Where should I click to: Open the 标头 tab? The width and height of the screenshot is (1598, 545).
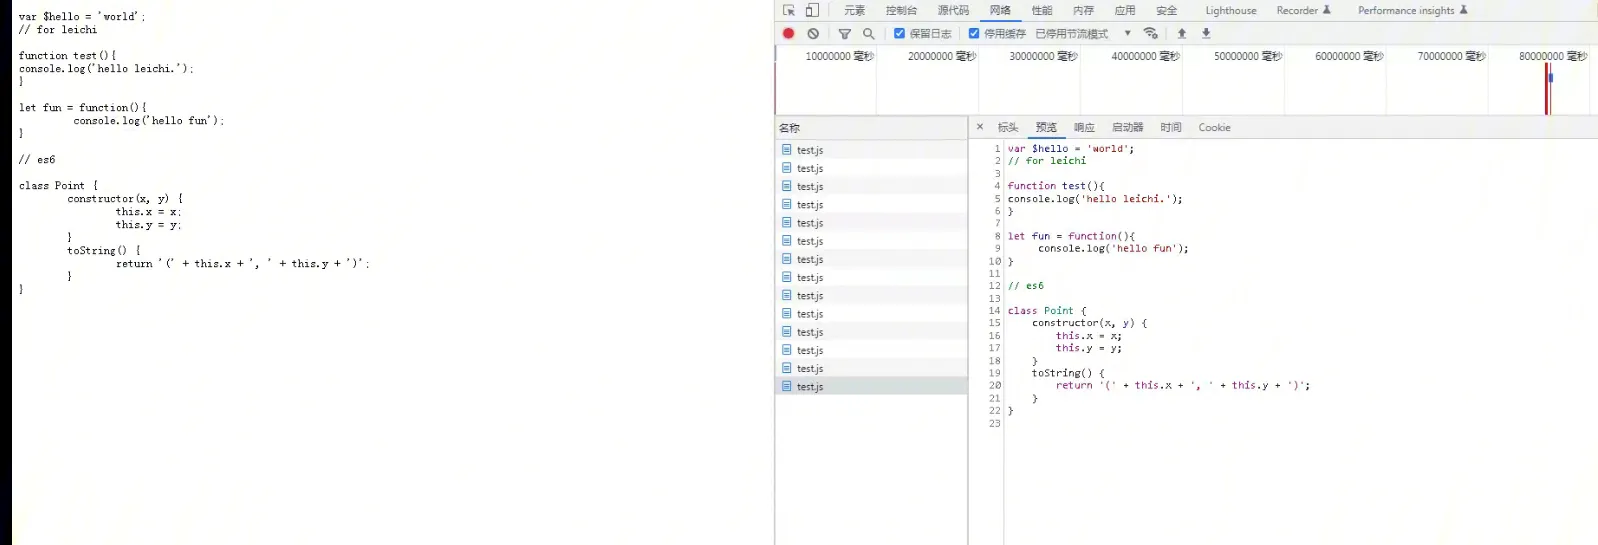(1008, 127)
